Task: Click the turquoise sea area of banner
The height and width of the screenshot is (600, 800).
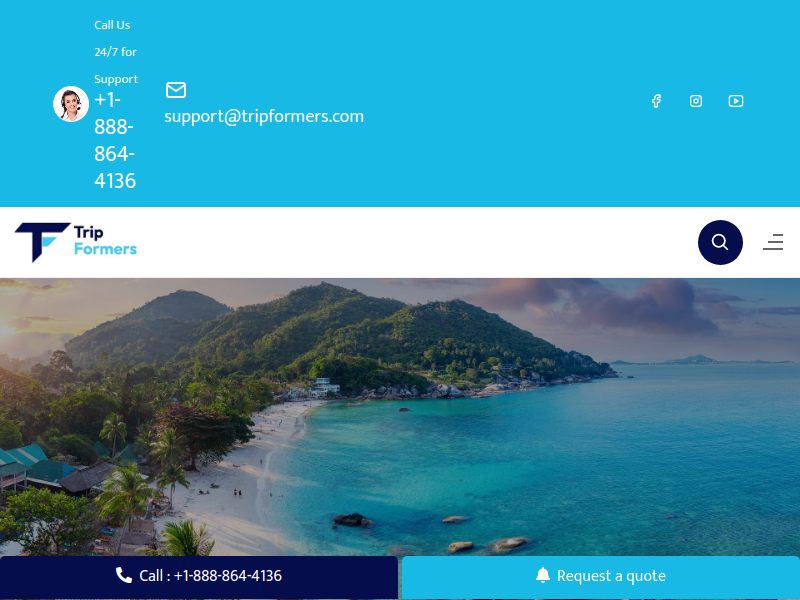Action: coord(561,459)
